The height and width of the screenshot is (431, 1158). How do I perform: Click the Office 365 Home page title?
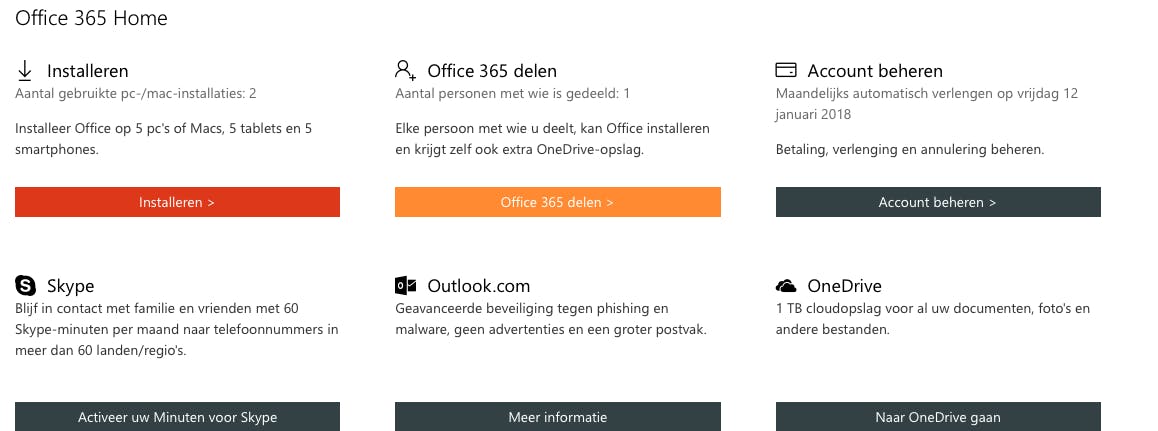pyautogui.click(x=91, y=18)
